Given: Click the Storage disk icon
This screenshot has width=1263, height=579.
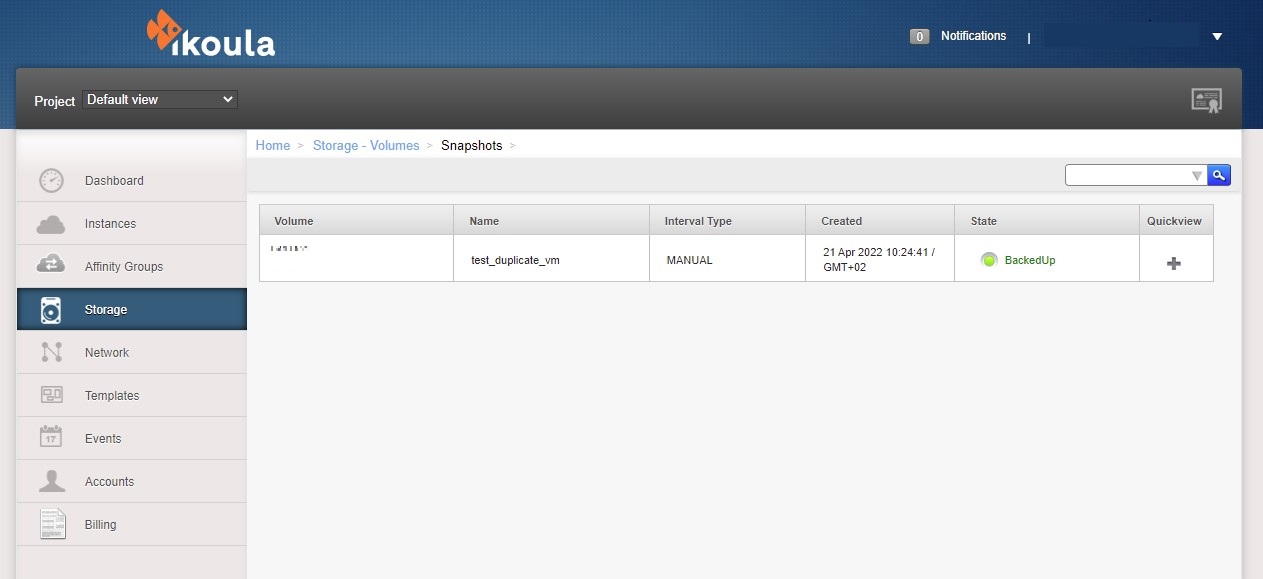Looking at the screenshot, I should click(51, 310).
